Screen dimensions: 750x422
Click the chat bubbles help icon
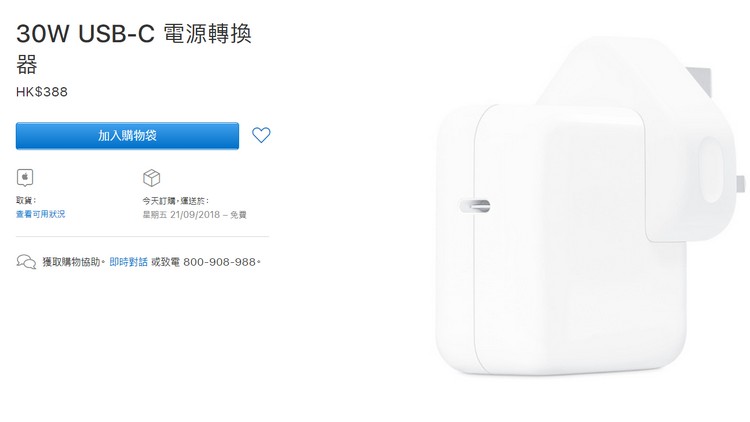tap(26, 262)
